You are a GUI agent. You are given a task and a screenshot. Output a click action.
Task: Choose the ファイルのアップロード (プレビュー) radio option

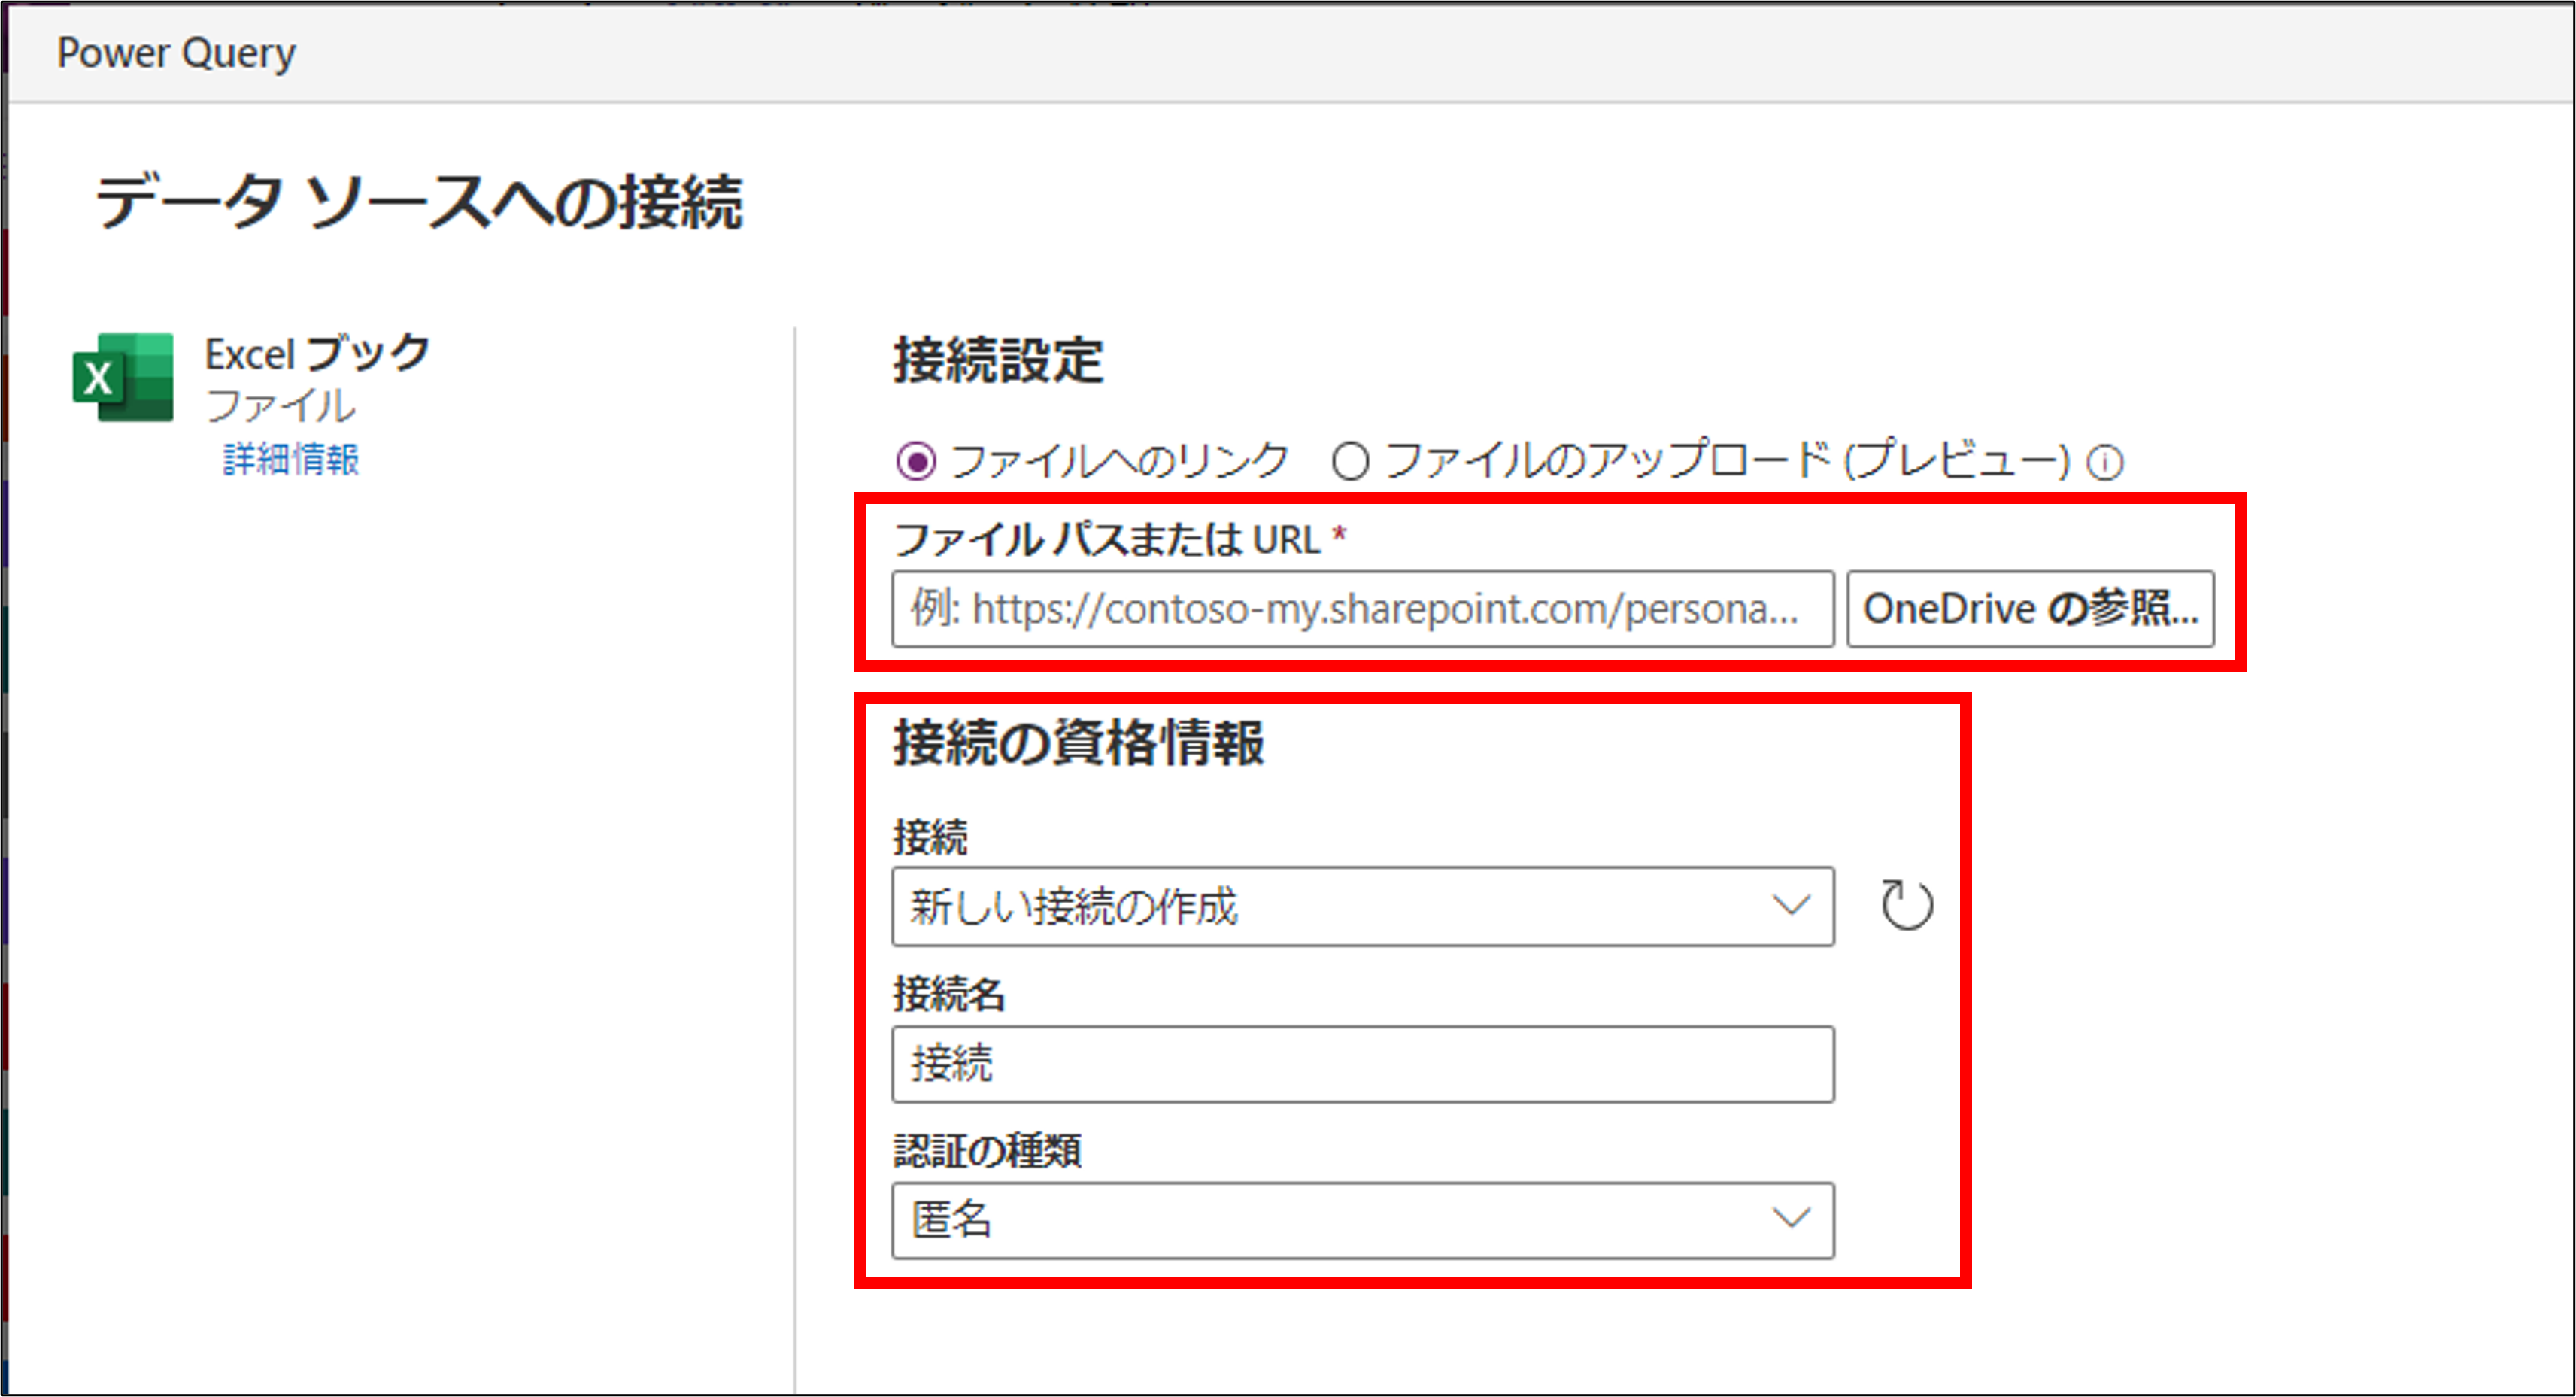point(1352,461)
